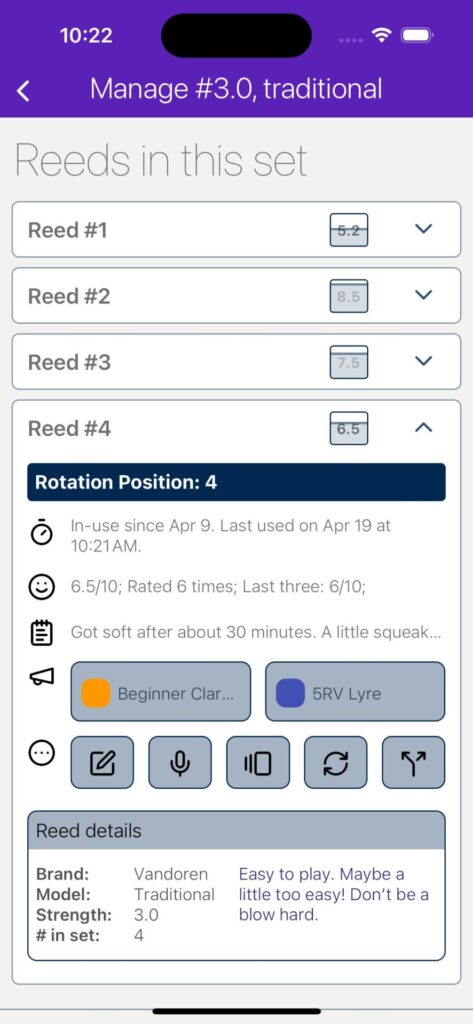
Task: Tap the smiley face rating icon
Action: pyautogui.click(x=41, y=586)
